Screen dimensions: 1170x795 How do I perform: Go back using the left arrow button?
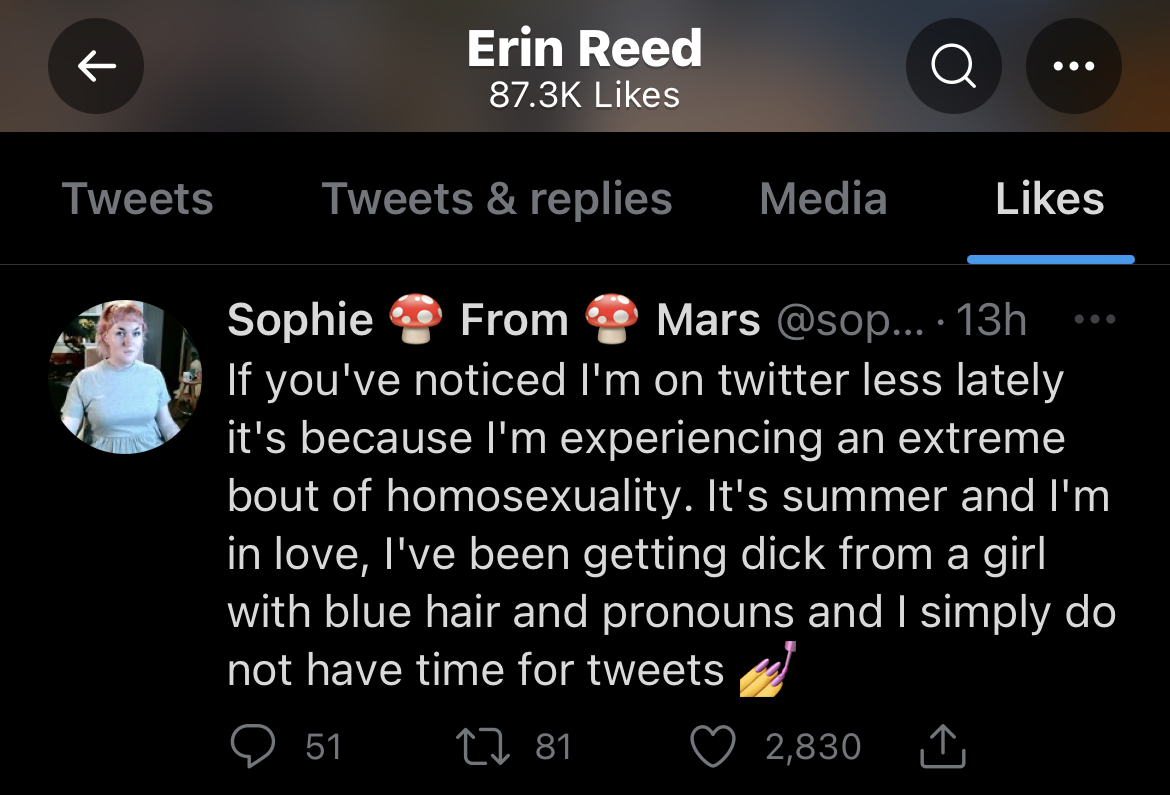96,67
